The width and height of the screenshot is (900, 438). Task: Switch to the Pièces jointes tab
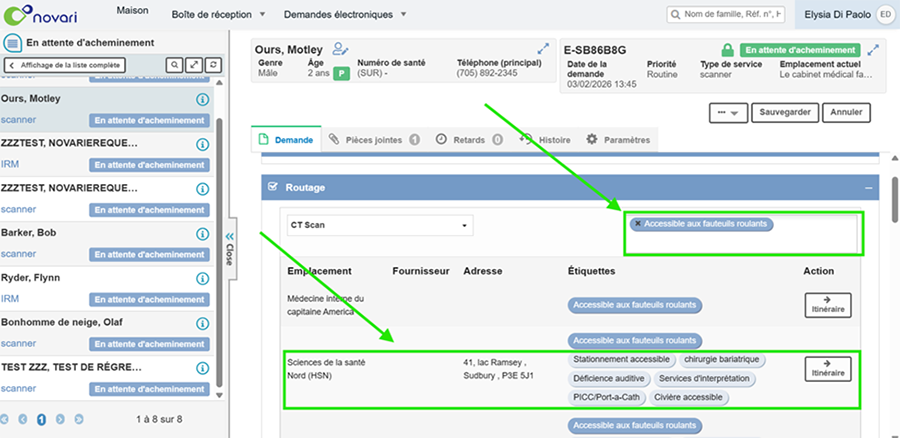coord(374,139)
